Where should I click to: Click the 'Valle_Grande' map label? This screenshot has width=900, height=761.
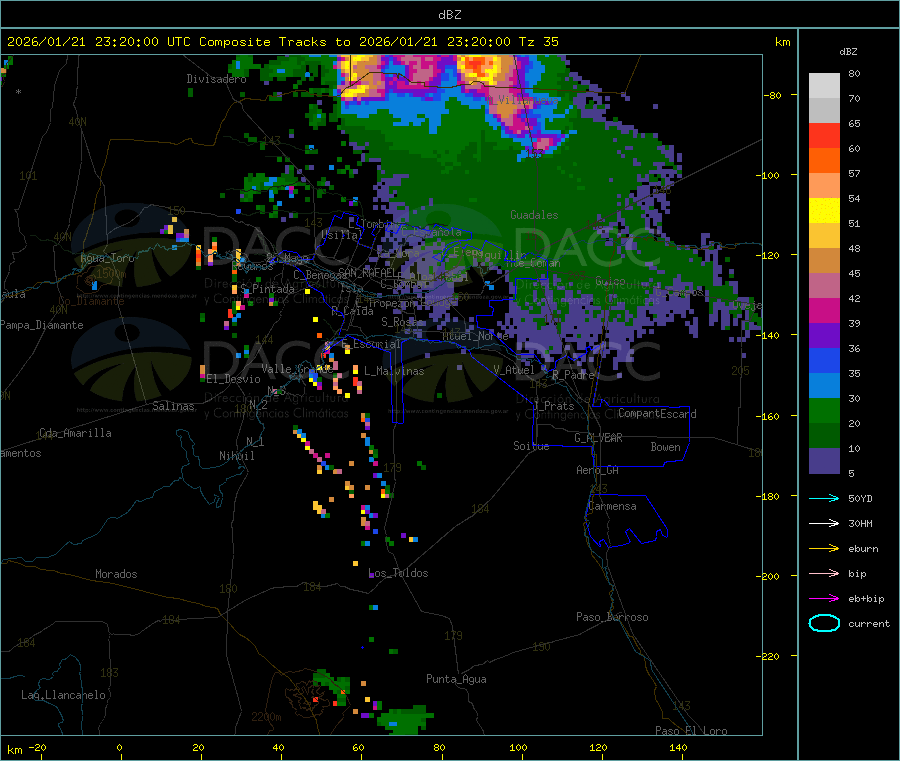297,369
